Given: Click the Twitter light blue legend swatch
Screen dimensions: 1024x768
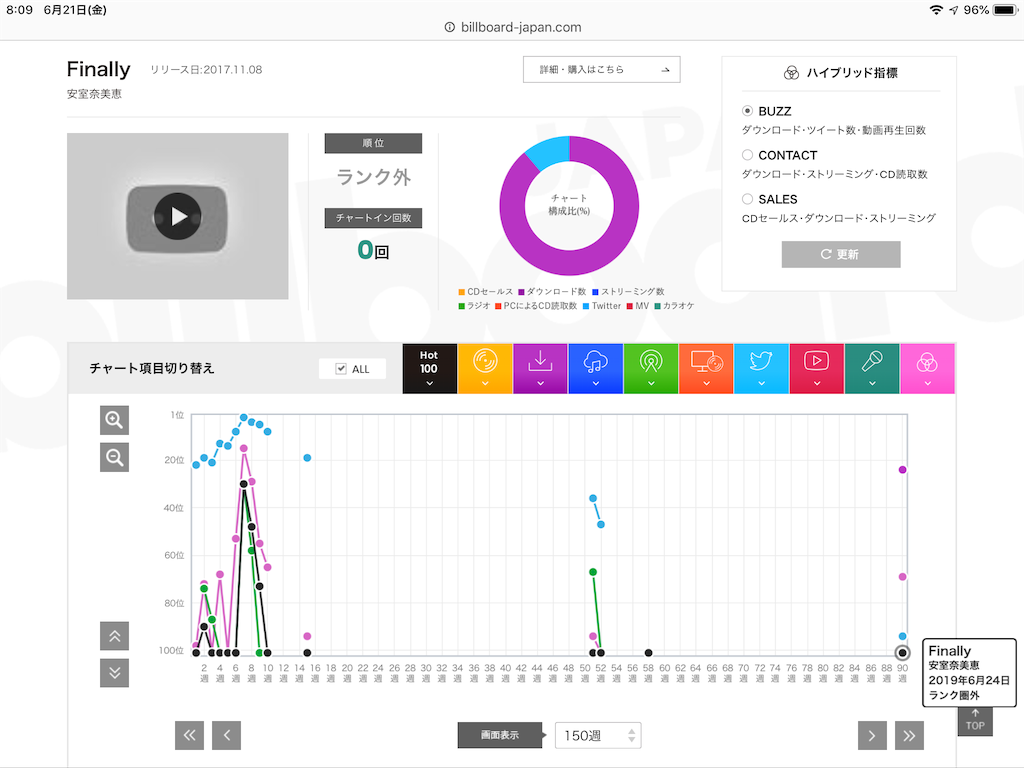Looking at the screenshot, I should coord(586,306).
